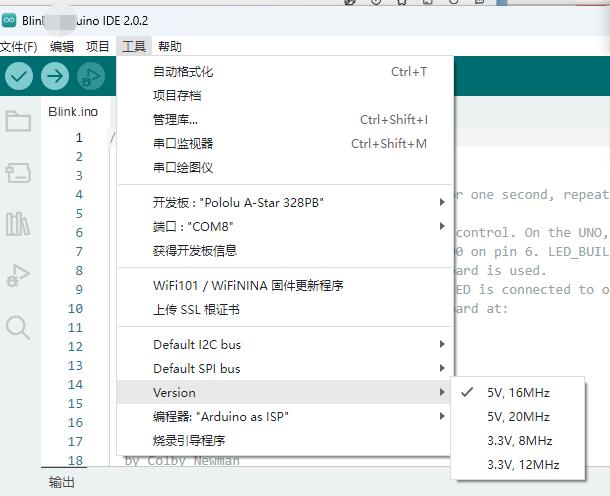Viewport: 610px width, 496px height.
Task: Click line number 5 in editor gutter
Action: 79,214
